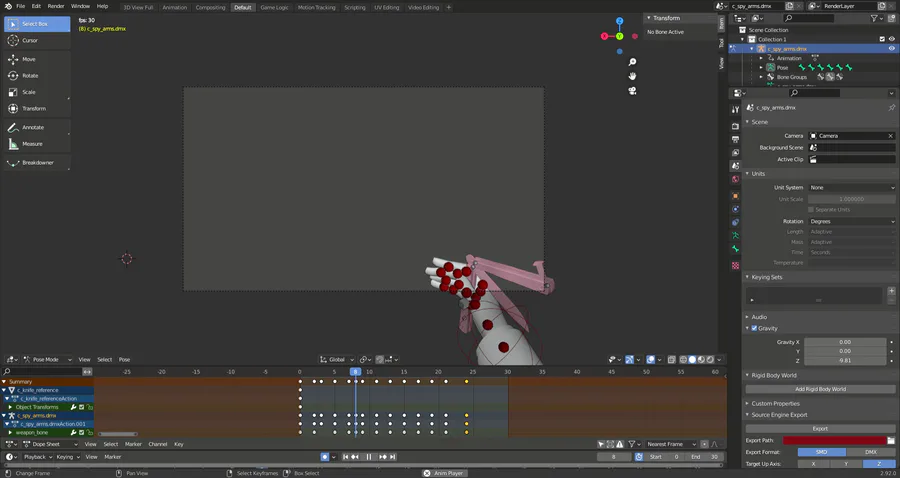Browse folder icon beside Export Path
The image size is (900, 478).
[x=891, y=441]
